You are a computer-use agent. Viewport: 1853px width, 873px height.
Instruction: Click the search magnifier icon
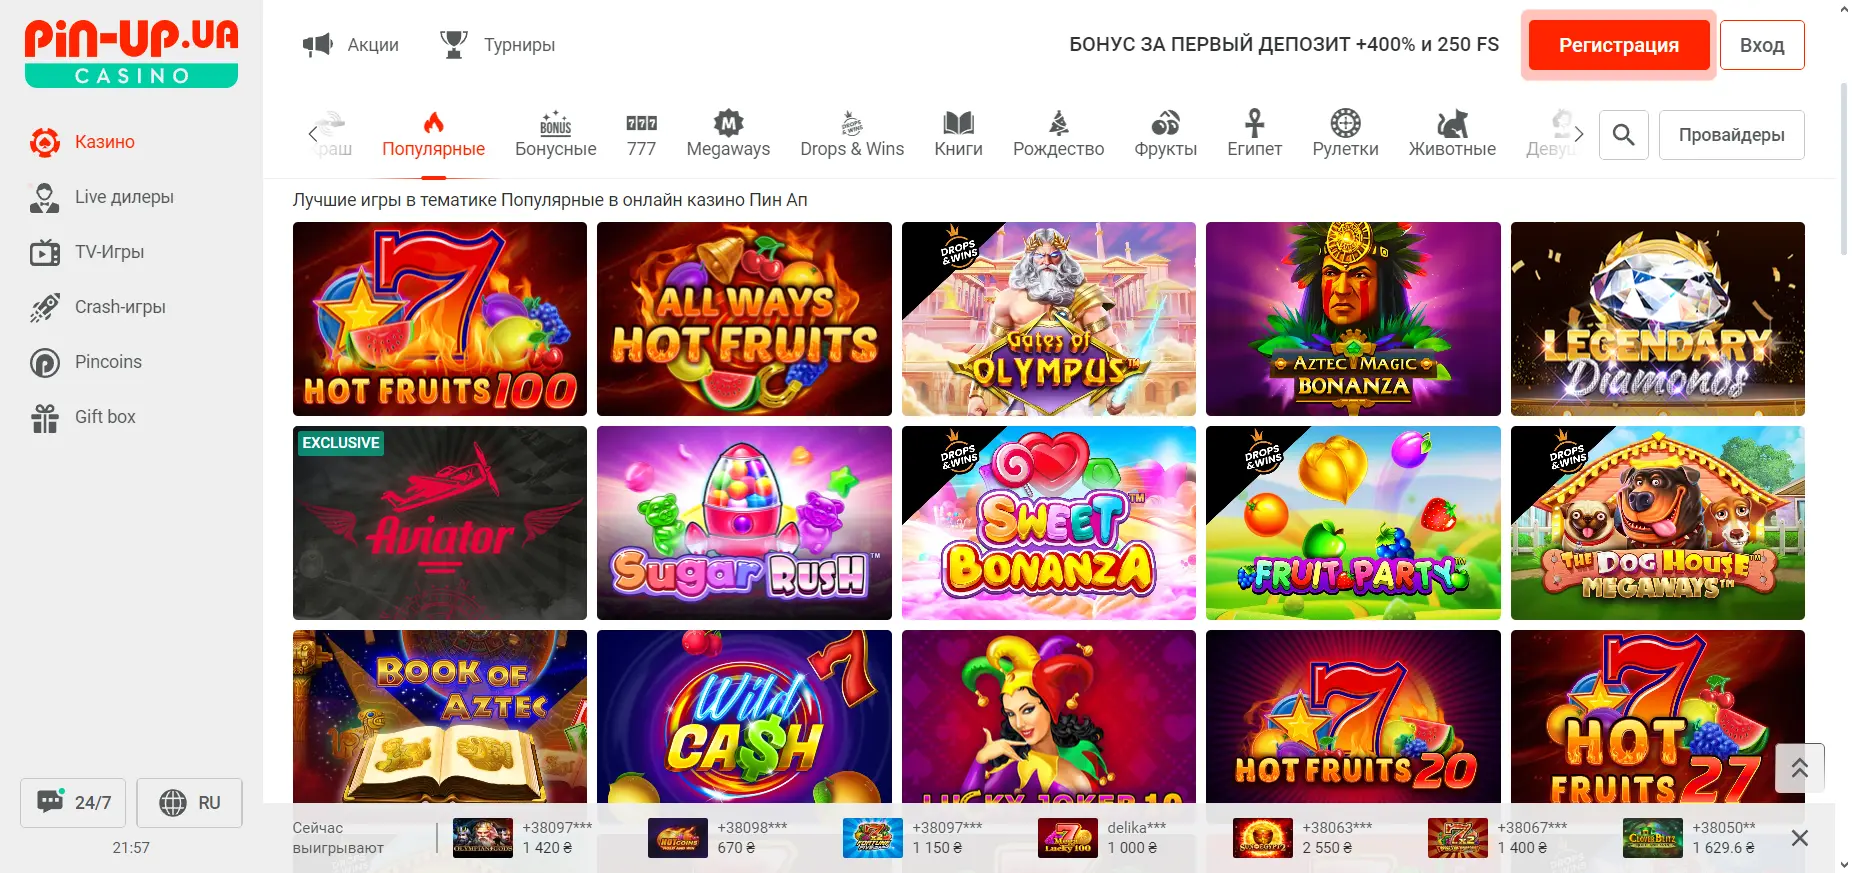click(1623, 135)
